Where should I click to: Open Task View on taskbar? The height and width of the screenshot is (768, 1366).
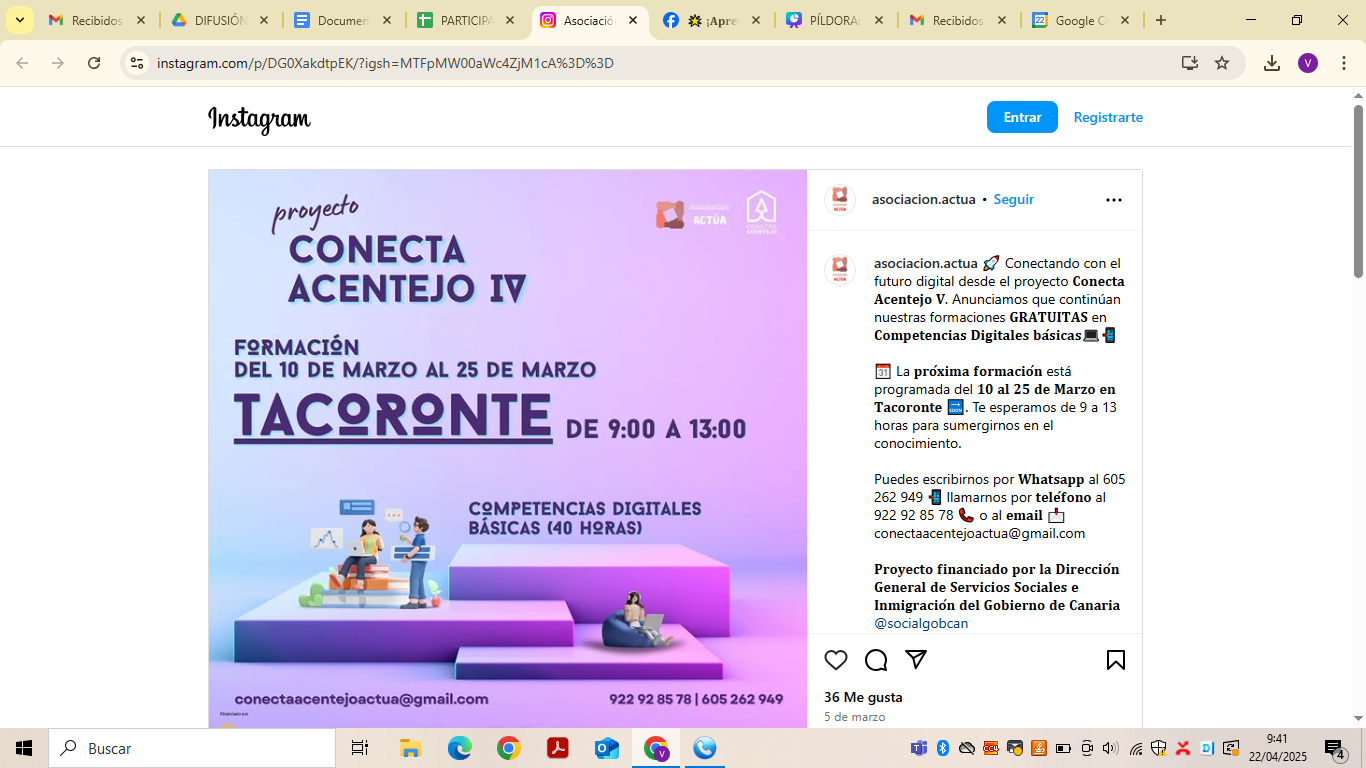point(360,748)
